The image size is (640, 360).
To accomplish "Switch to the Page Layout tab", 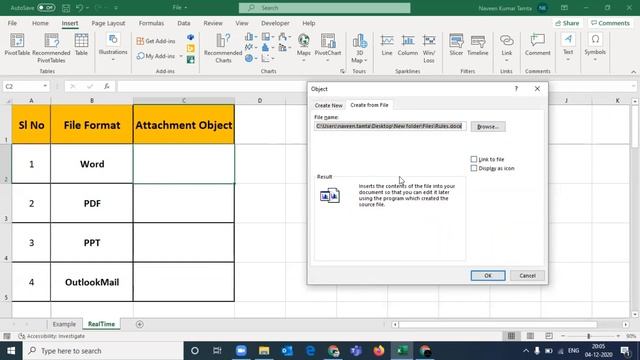I will (108, 23).
